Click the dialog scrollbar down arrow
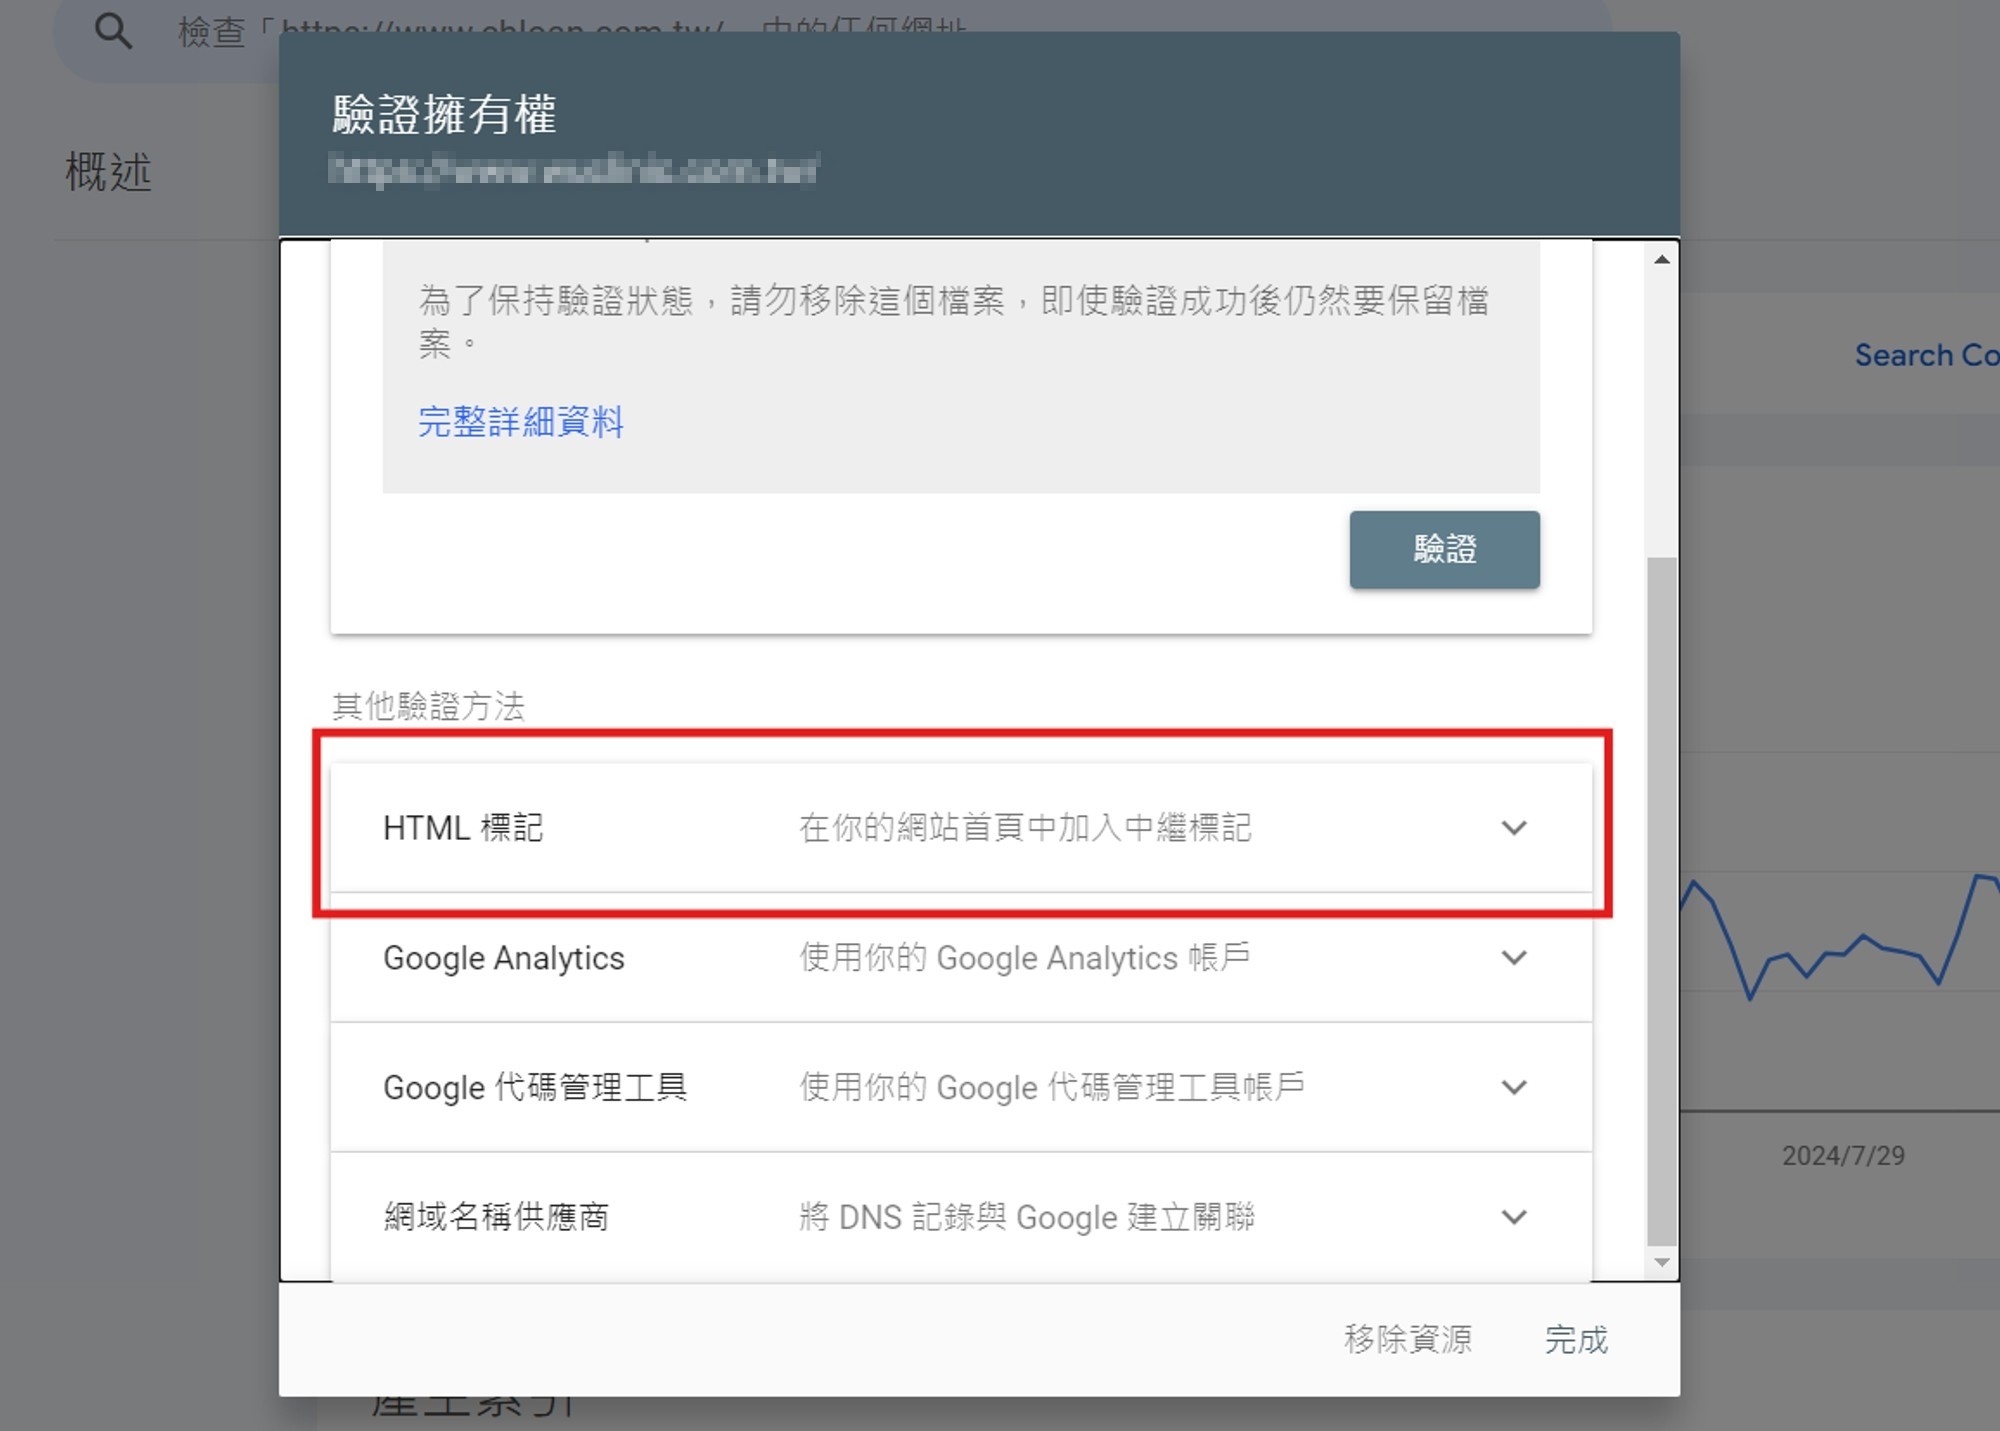The width and height of the screenshot is (2000, 1431). click(1662, 1262)
